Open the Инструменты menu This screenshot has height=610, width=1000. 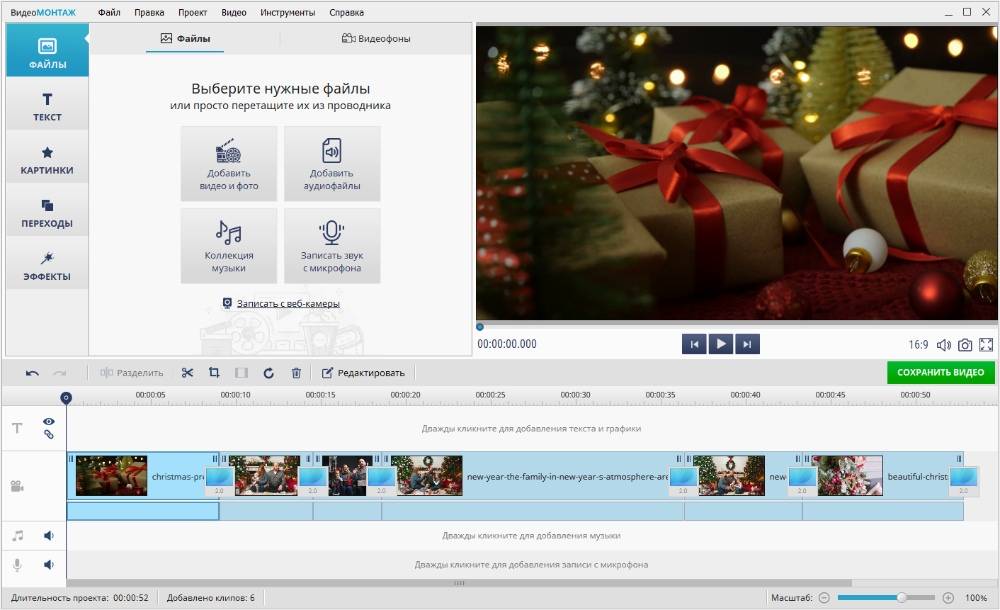tap(287, 13)
